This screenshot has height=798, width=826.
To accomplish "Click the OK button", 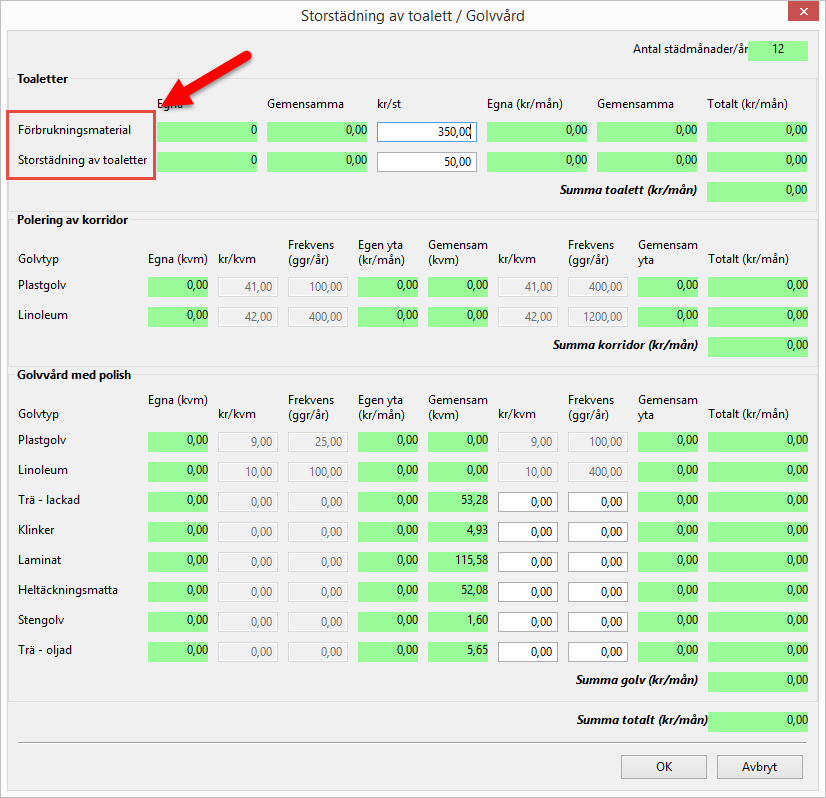I will click(663, 767).
